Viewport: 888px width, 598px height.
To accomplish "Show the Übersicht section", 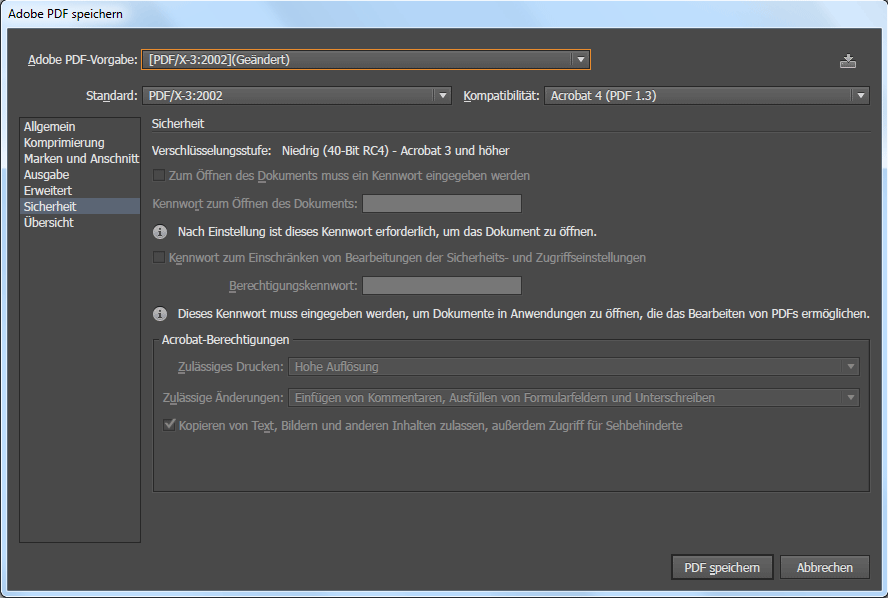I will 49,223.
